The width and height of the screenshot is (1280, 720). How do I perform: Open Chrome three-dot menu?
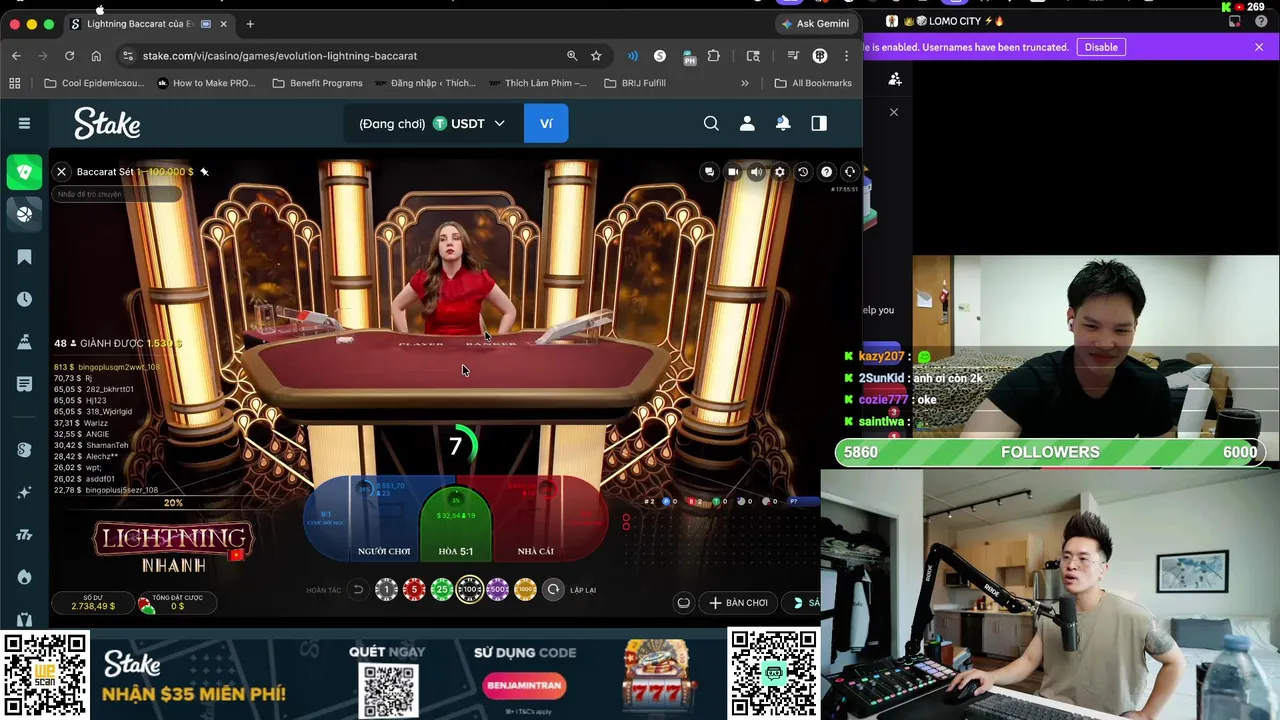846,56
